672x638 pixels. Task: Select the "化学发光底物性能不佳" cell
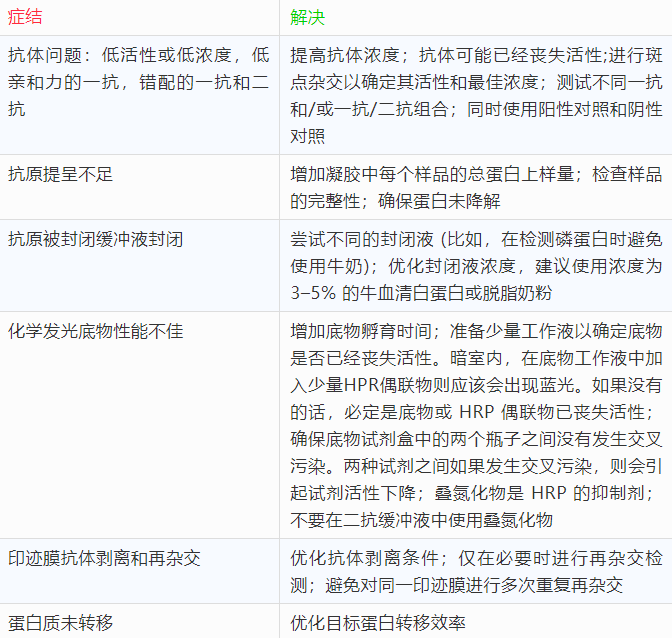pos(95,331)
